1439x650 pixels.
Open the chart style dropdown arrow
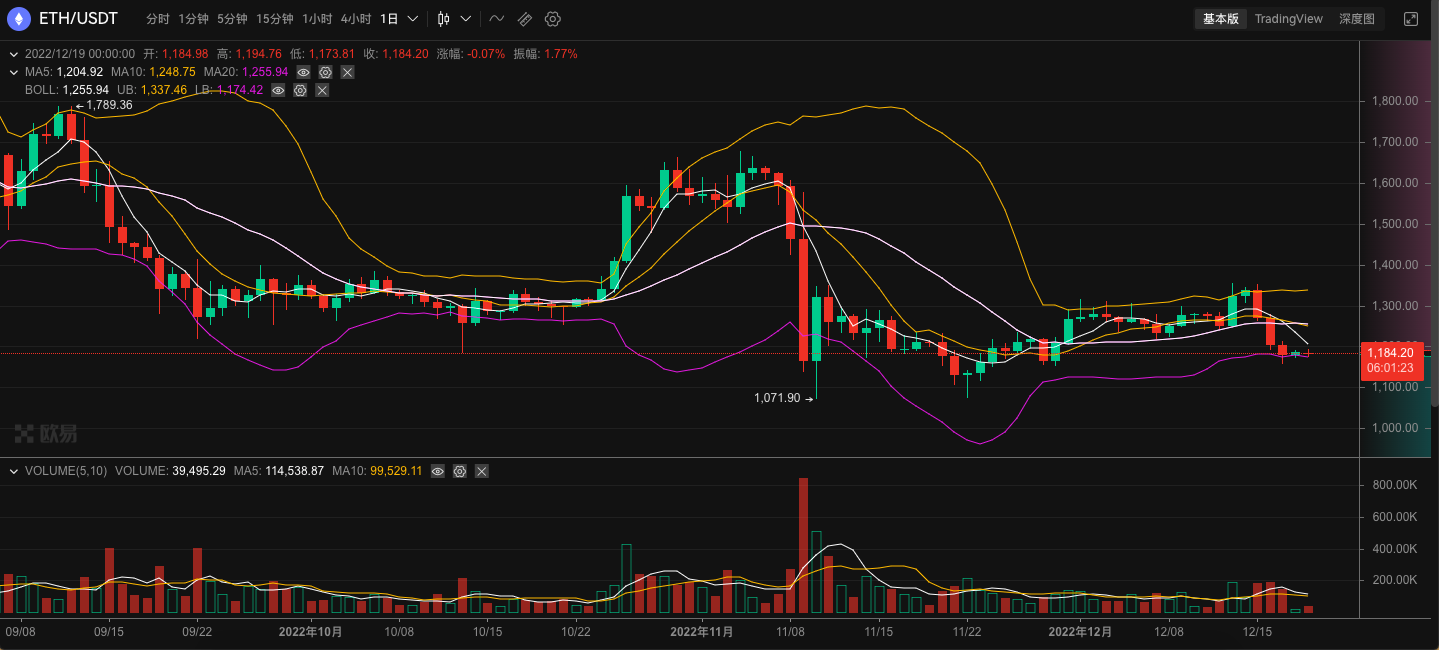[466, 18]
